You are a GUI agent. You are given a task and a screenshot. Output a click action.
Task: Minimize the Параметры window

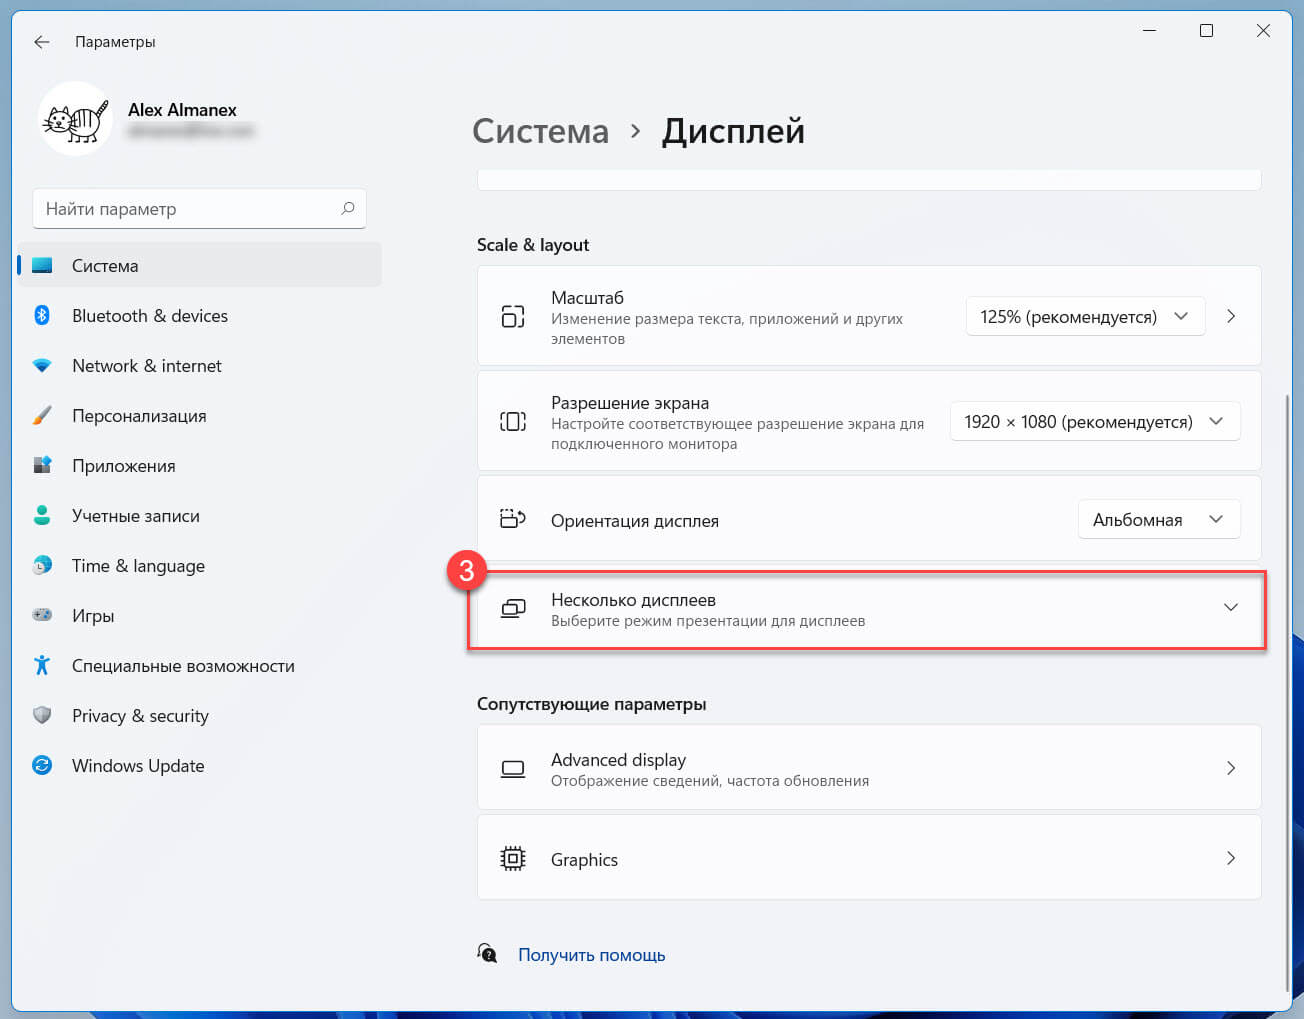pos(1150,31)
